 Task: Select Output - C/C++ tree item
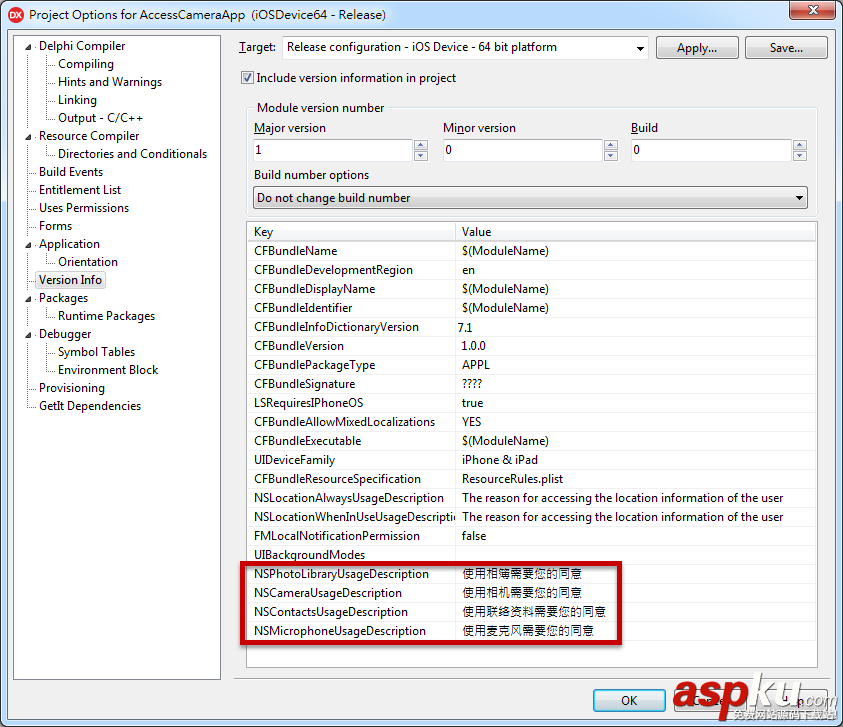(x=101, y=118)
